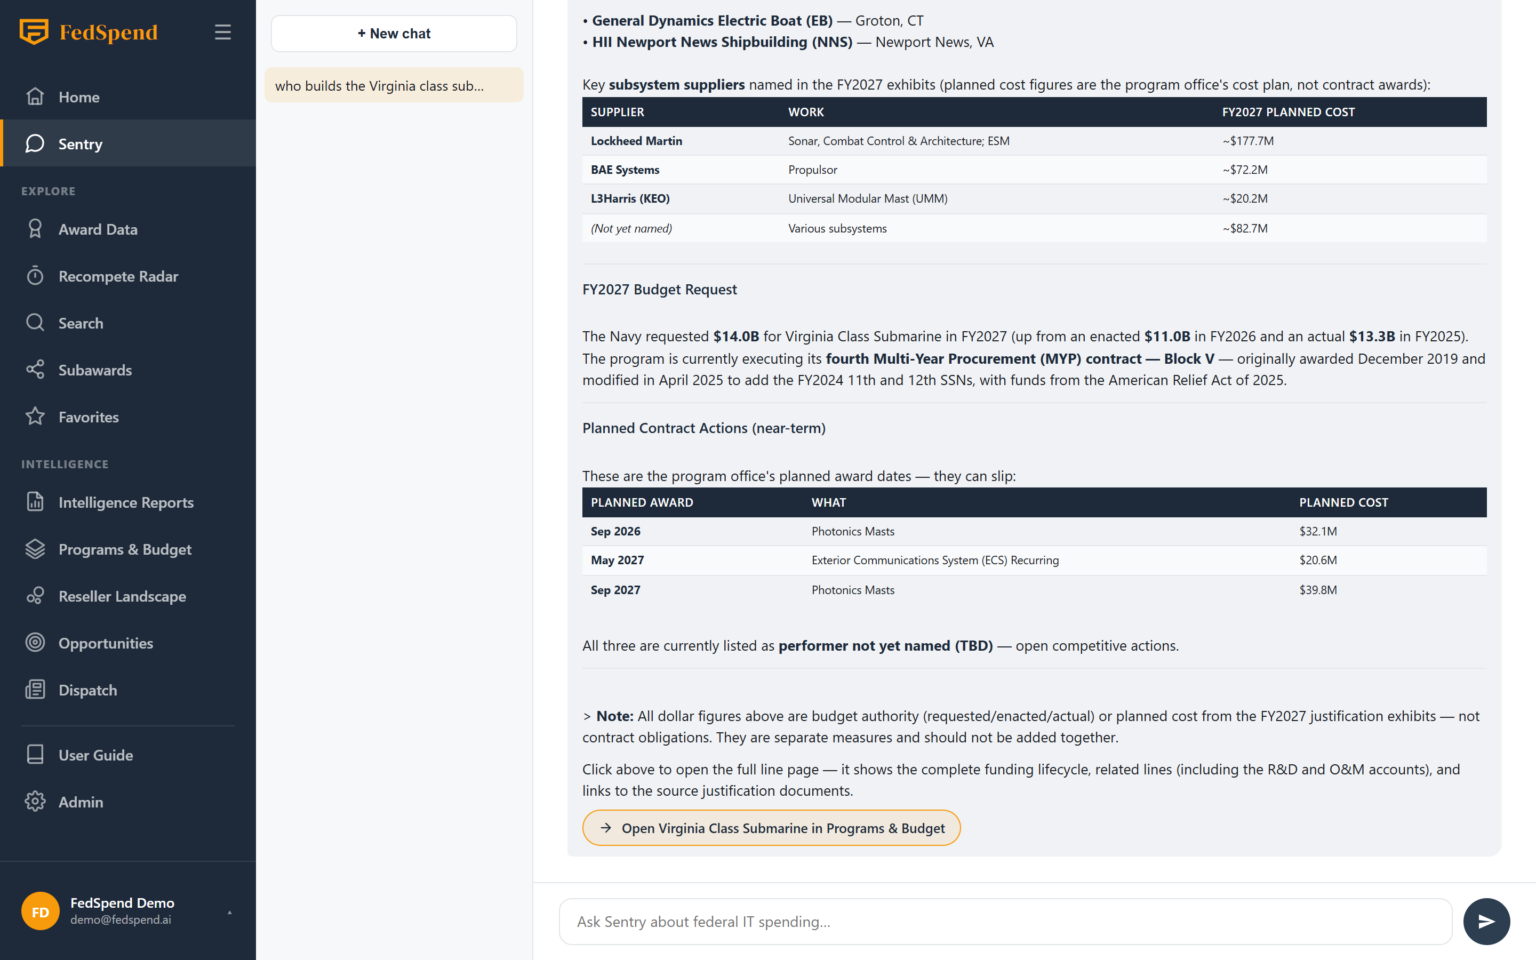The width and height of the screenshot is (1536, 960).
Task: Click the Recompete Radar stopwatch icon
Action: pyautogui.click(x=35, y=276)
